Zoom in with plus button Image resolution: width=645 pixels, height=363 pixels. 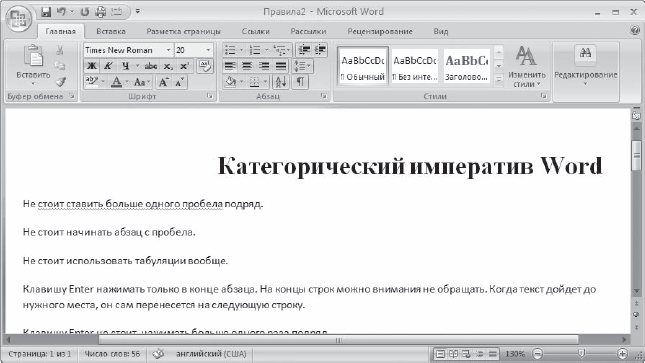pos(622,354)
